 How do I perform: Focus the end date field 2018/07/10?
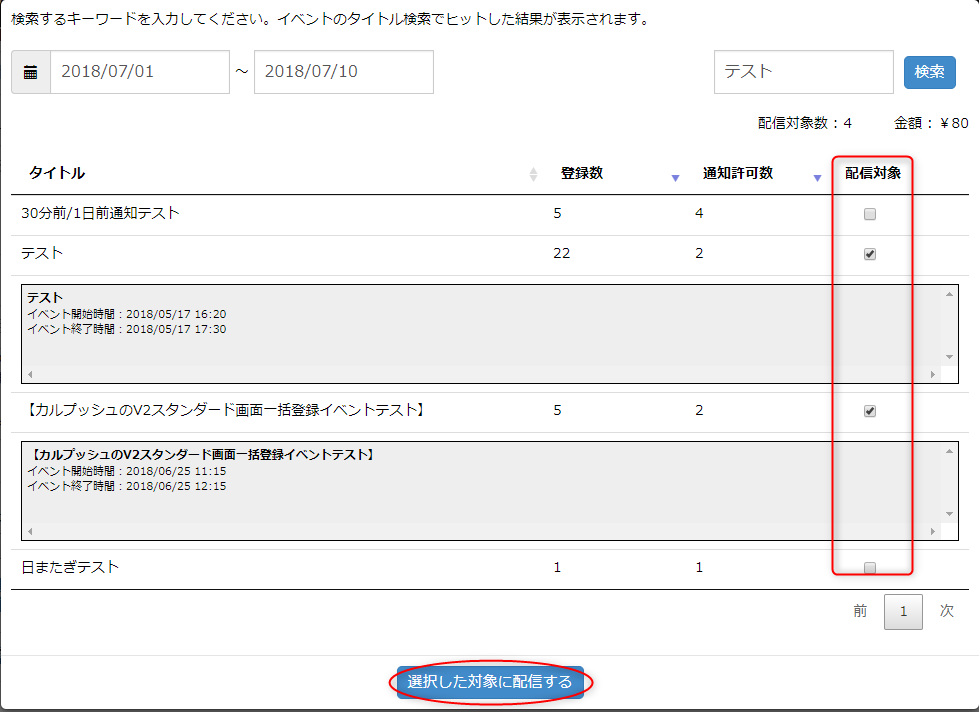343,72
